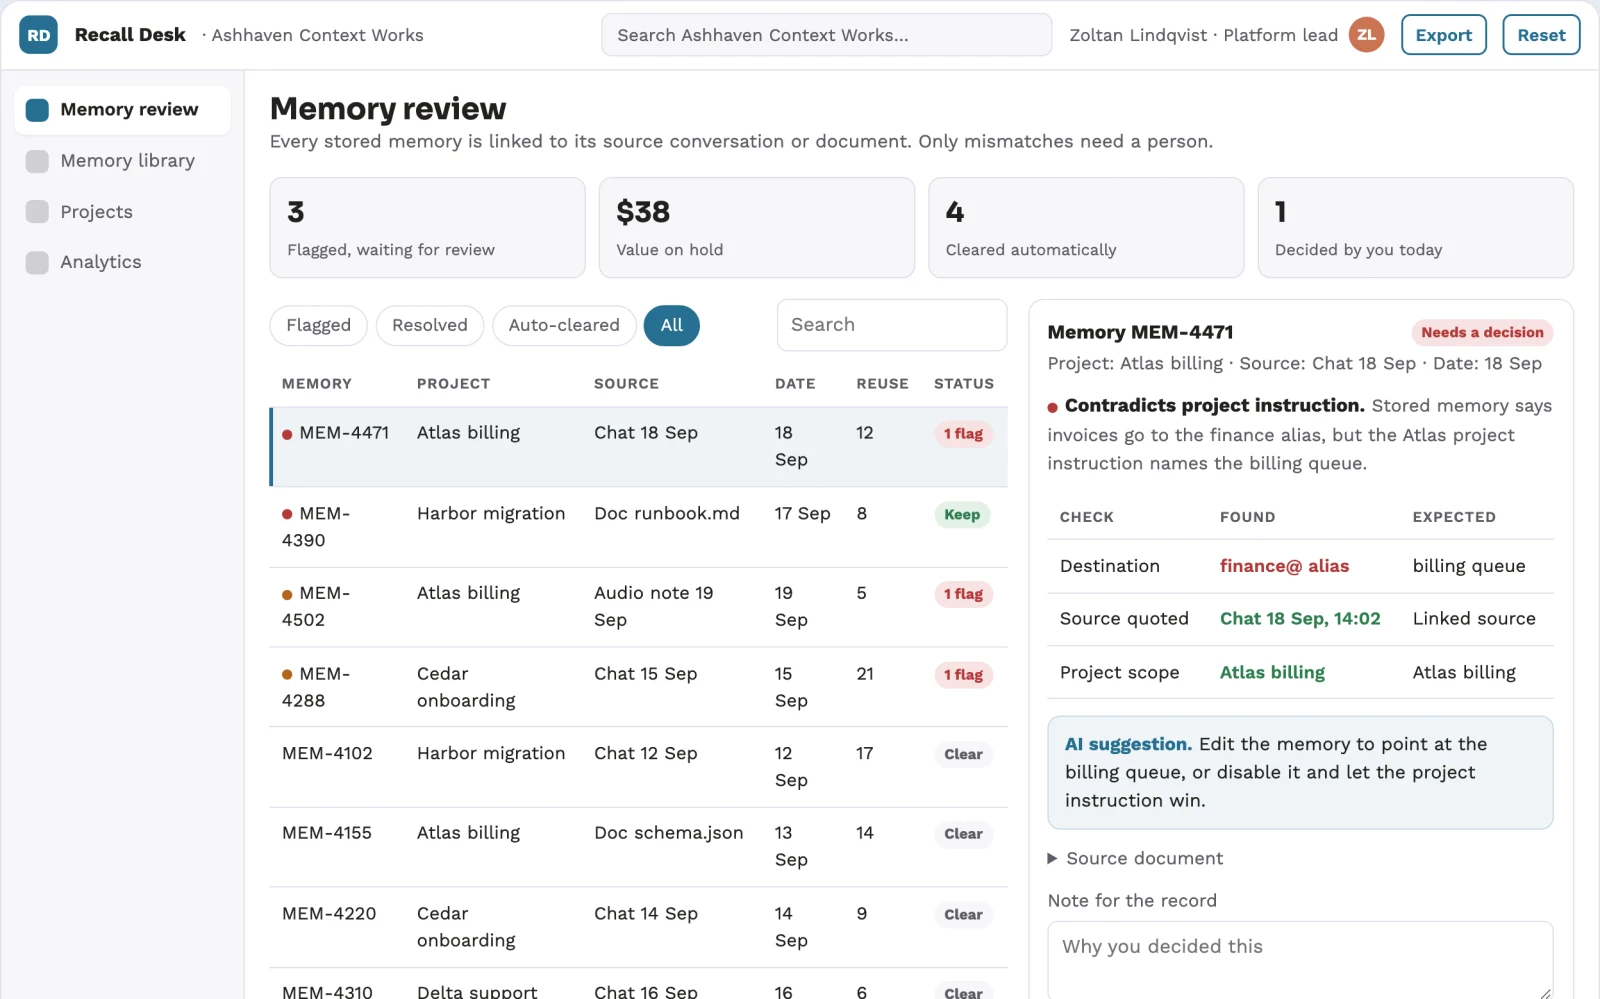
Task: Open Analytics in the sidebar
Action: 122,262
